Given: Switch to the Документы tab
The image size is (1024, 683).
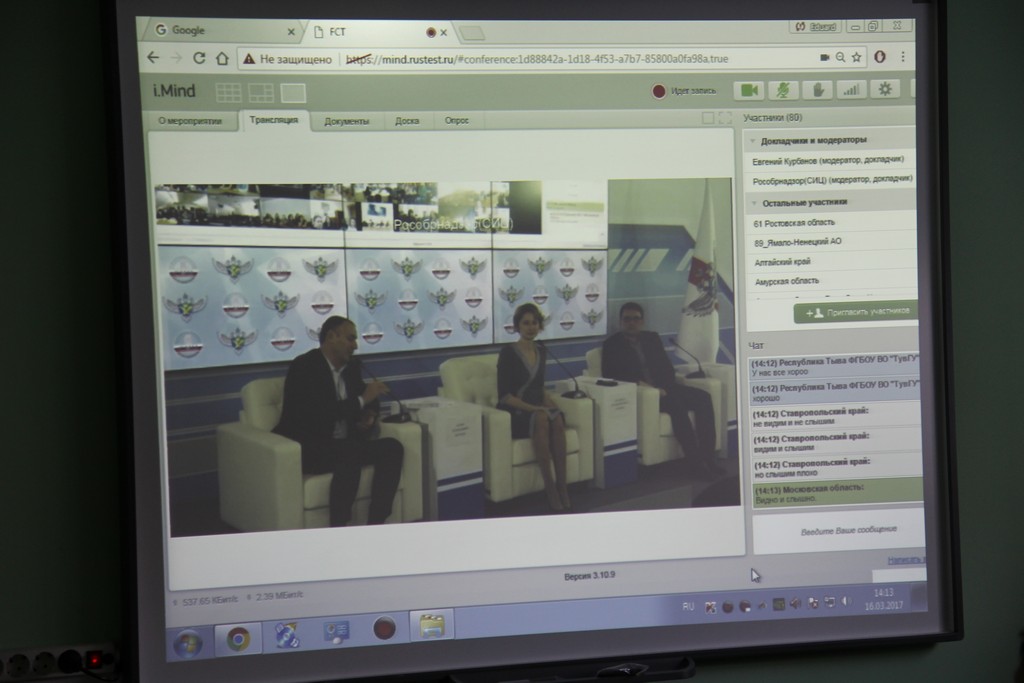Looking at the screenshot, I should pos(347,121).
